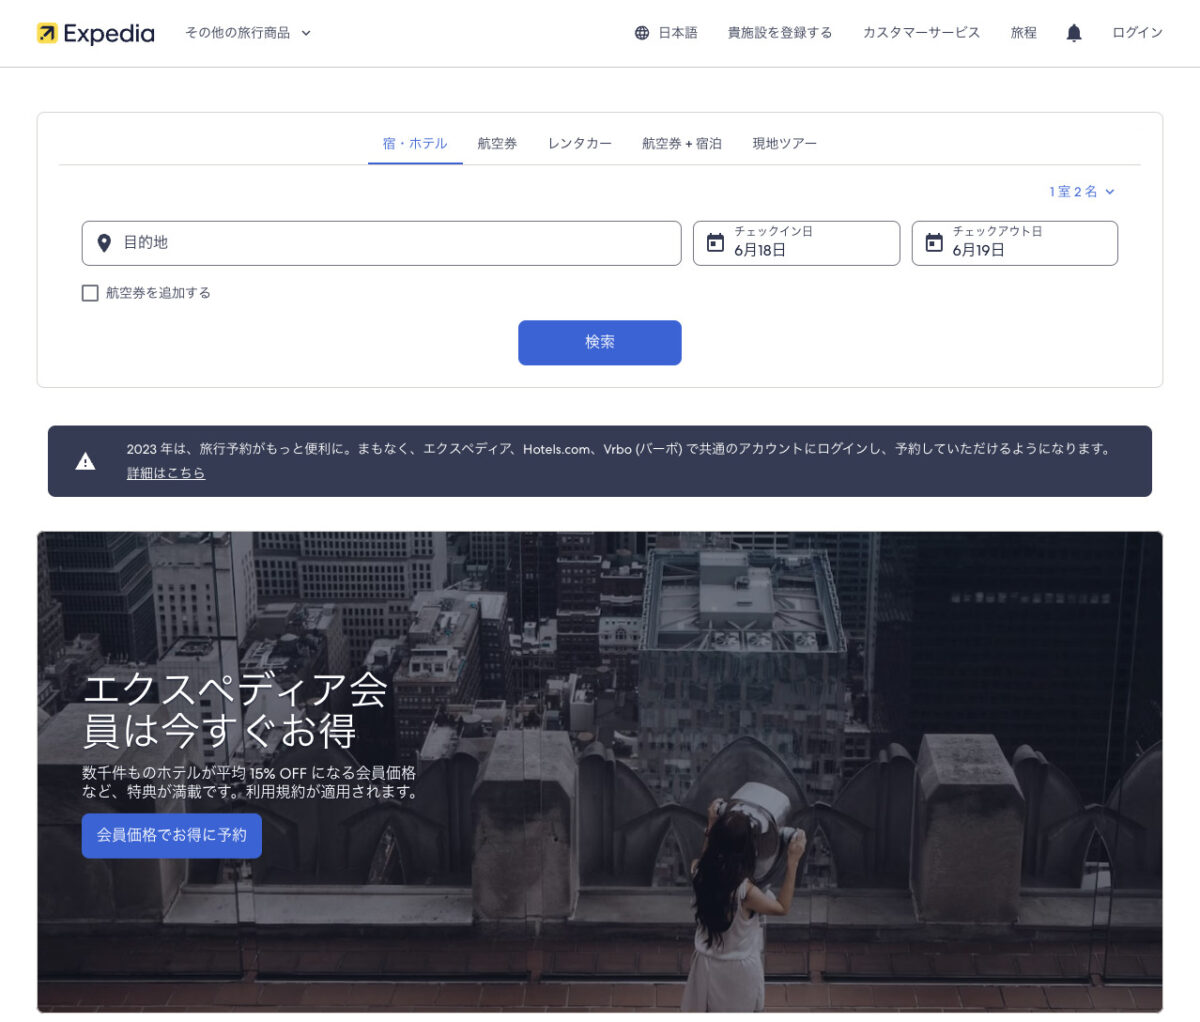Open the check-out date calendar icon
Viewport: 1200px width, 1022px height.
coord(932,241)
